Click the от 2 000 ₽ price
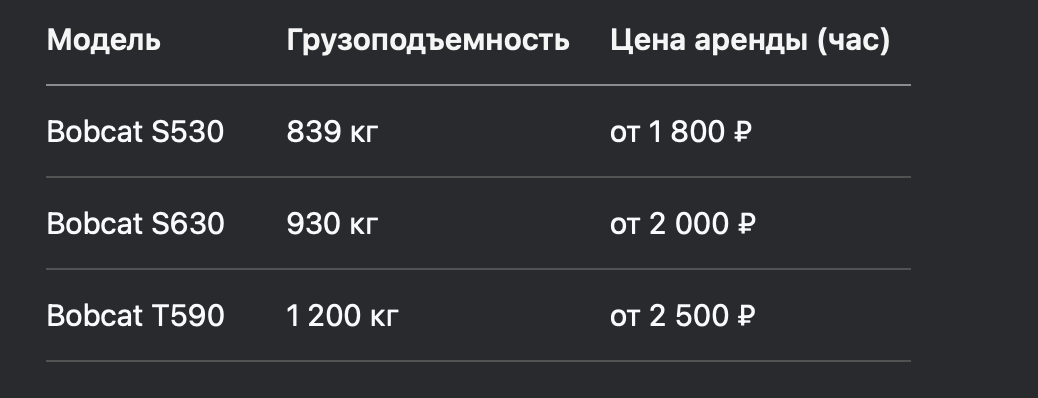 [x=683, y=224]
